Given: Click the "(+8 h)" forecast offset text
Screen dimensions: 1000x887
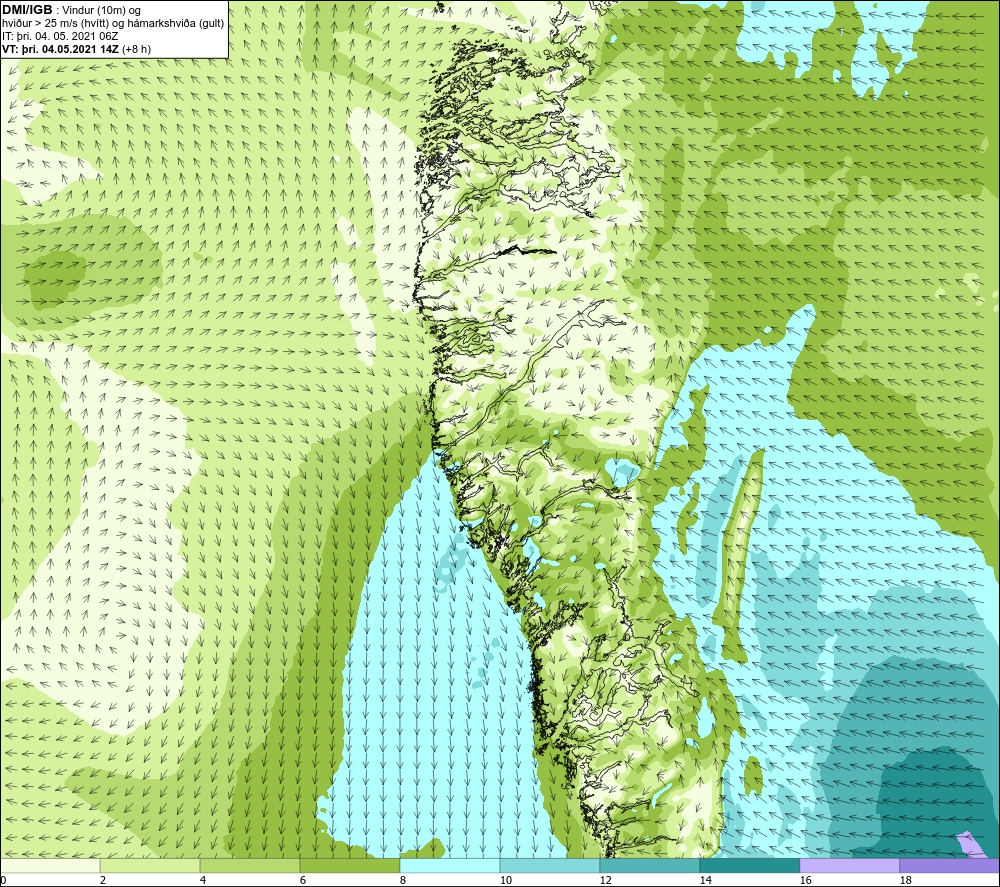Looking at the screenshot, I should [136, 49].
